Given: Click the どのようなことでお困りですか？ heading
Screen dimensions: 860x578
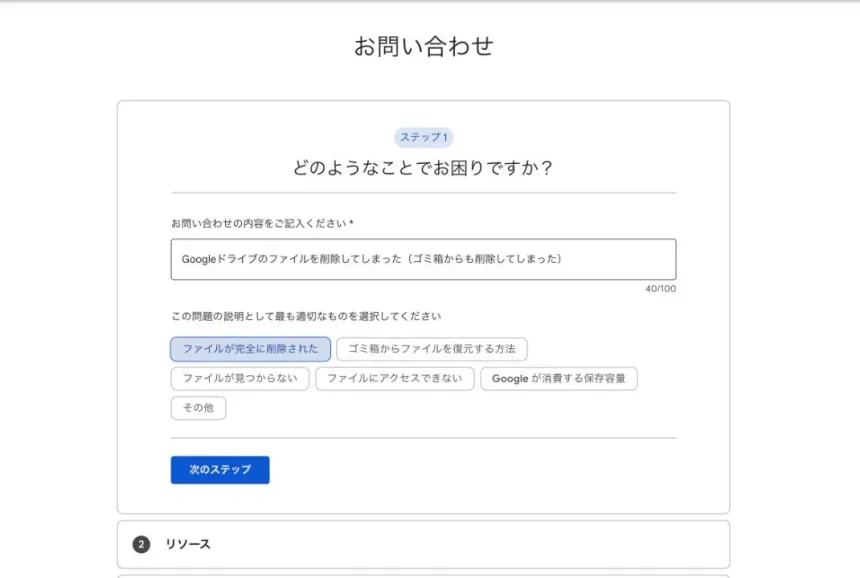Looking at the screenshot, I should (x=423, y=168).
